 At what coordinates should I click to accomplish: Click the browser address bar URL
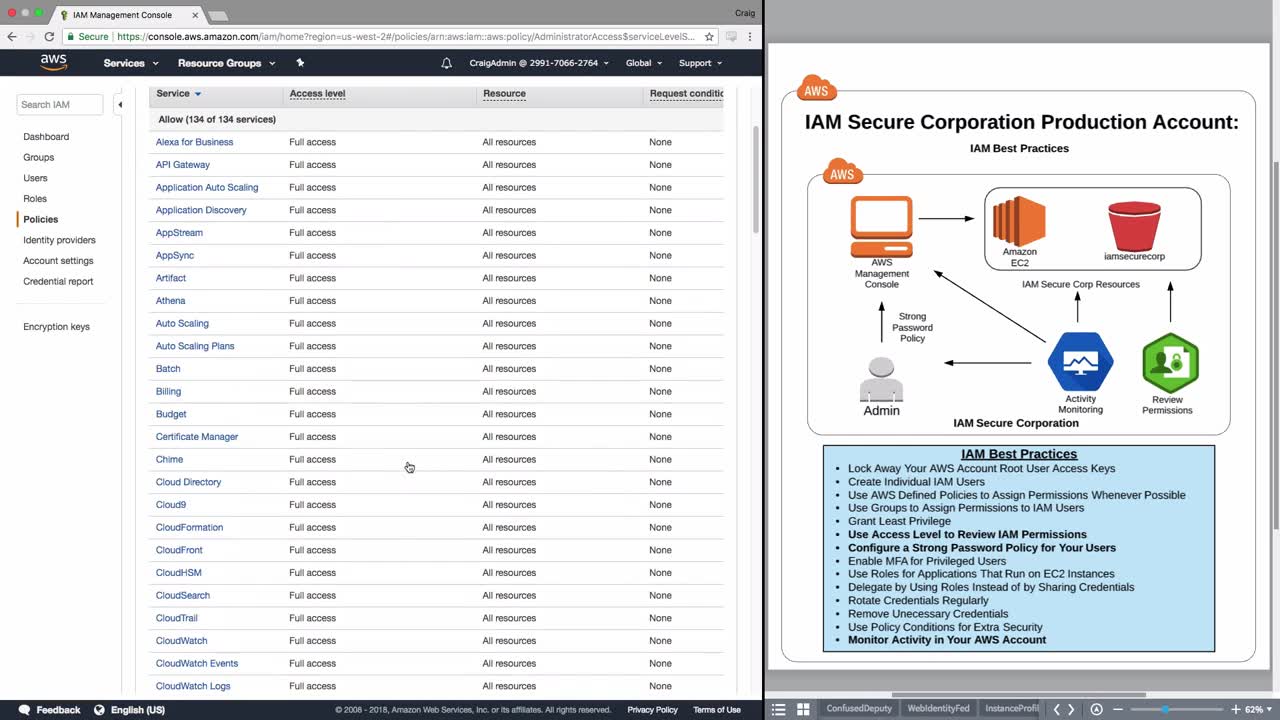406,36
